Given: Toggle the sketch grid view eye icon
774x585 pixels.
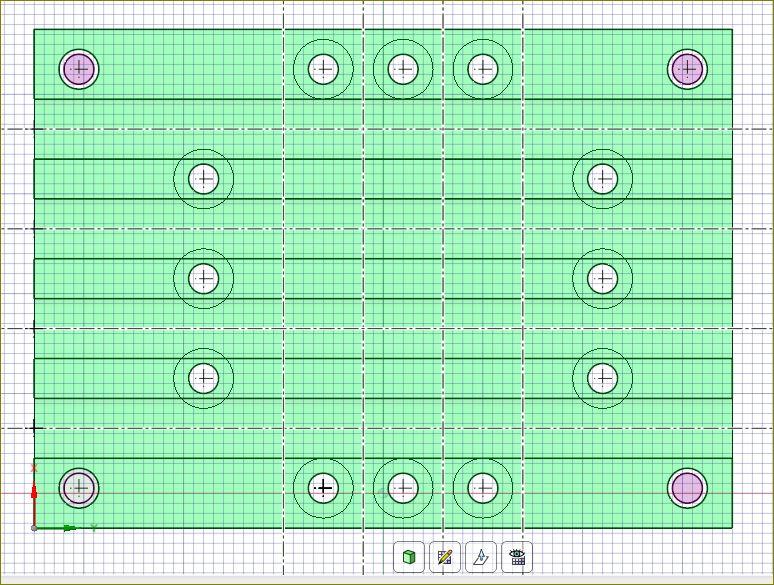Looking at the screenshot, I should 517,557.
